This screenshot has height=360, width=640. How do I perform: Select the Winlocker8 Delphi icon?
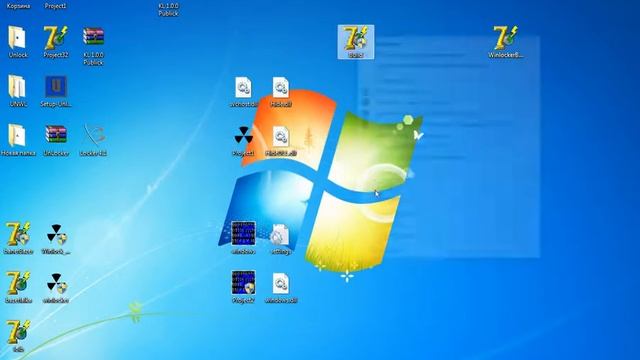pos(505,38)
